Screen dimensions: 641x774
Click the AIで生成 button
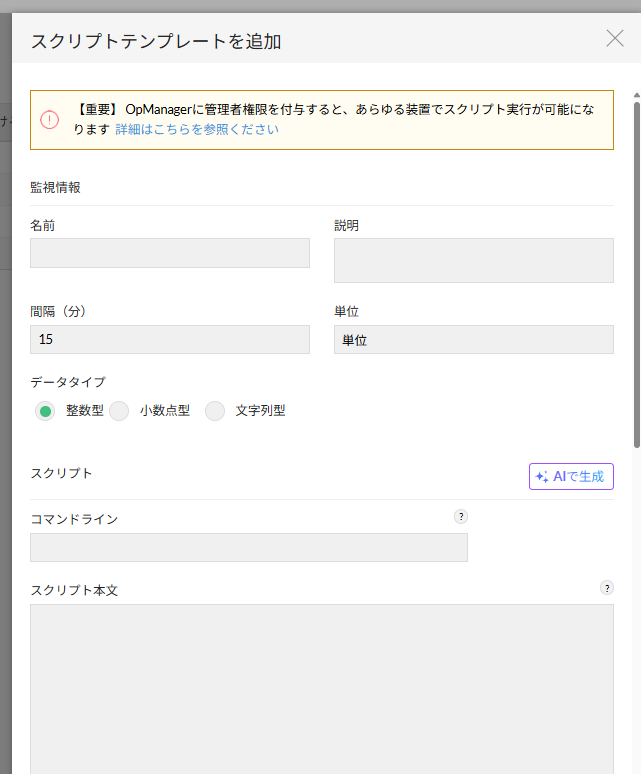click(571, 476)
